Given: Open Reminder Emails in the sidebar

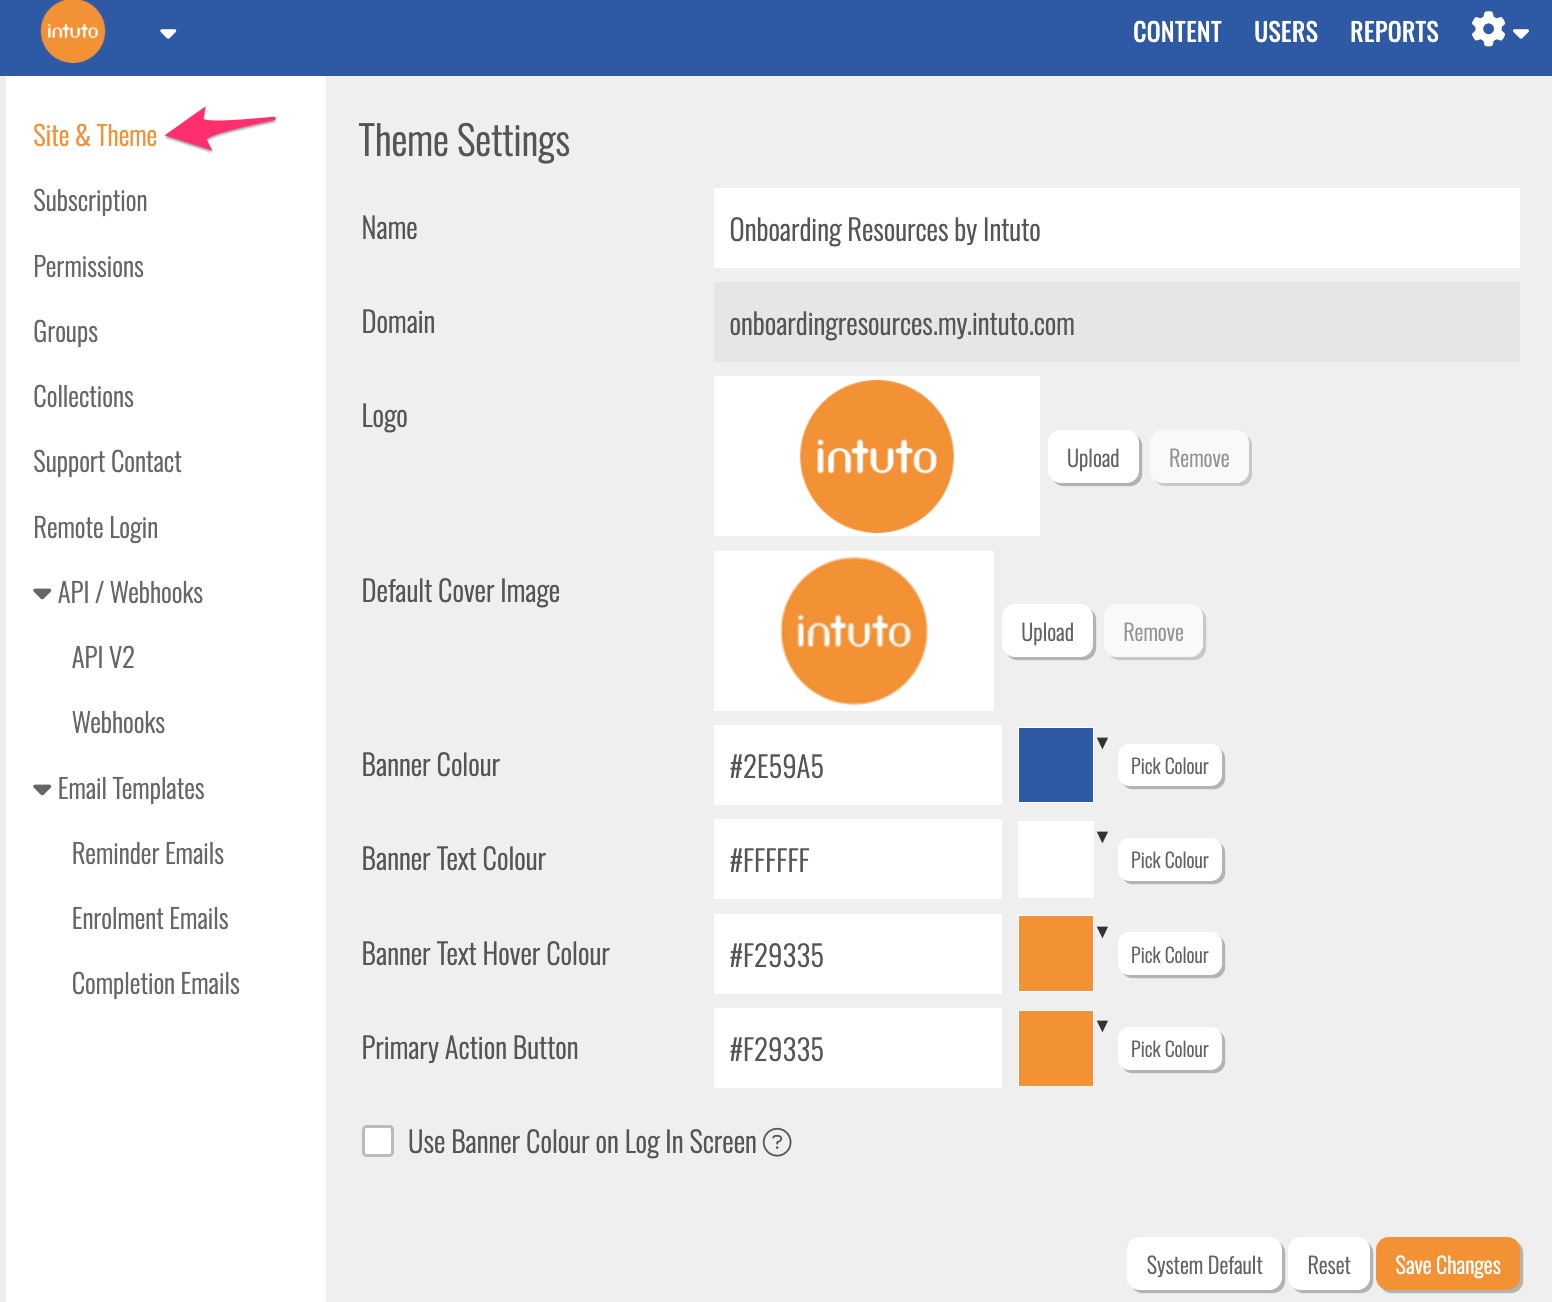Looking at the screenshot, I should coord(148,854).
